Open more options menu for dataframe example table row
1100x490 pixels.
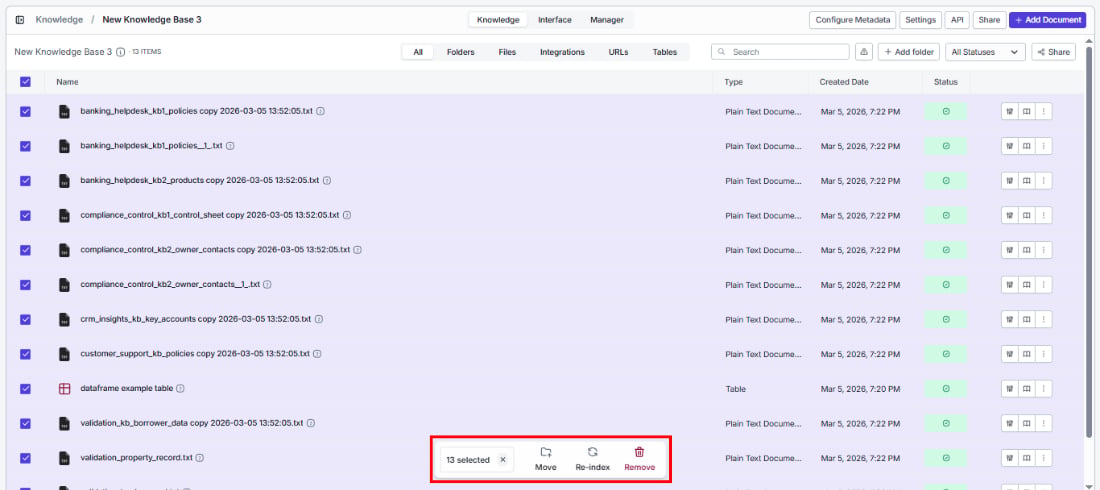pyautogui.click(x=1044, y=388)
